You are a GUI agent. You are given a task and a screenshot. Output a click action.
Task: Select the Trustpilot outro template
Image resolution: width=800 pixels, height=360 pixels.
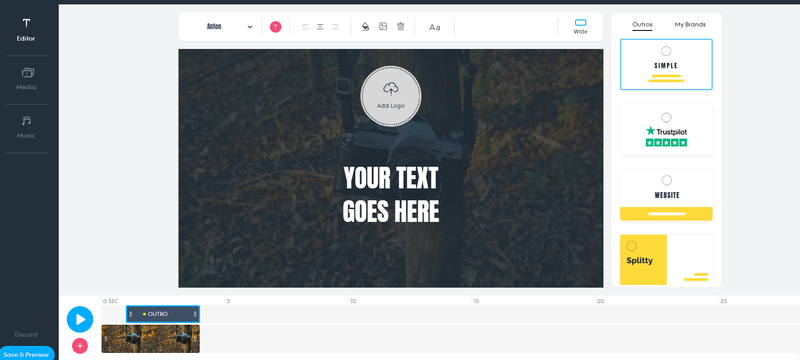(x=666, y=130)
